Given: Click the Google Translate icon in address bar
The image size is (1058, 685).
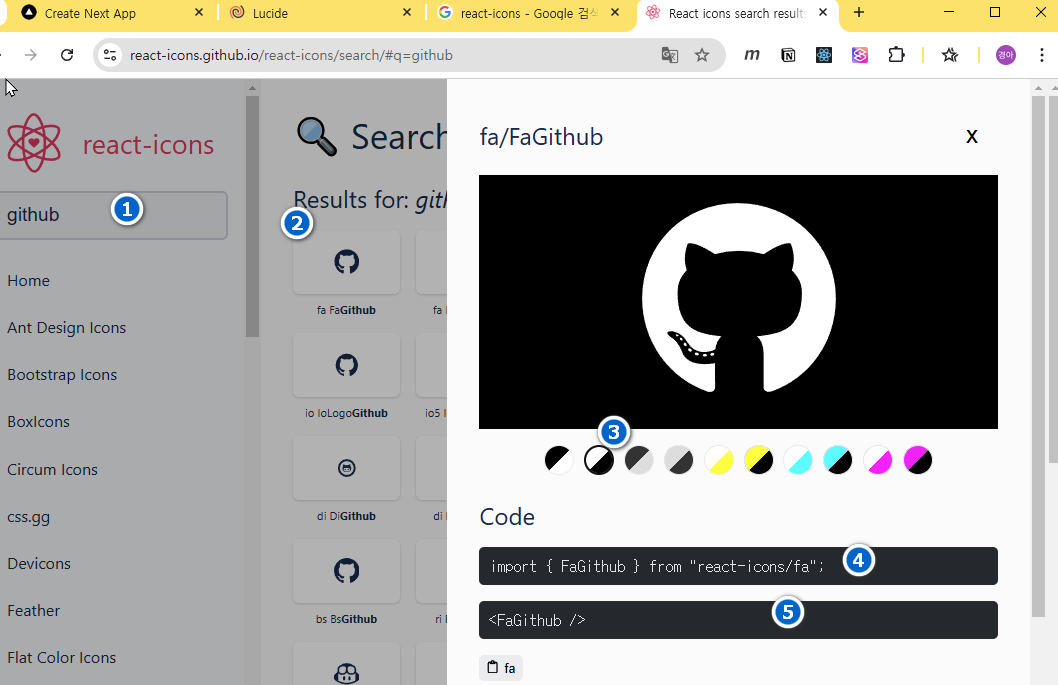Looking at the screenshot, I should 670,55.
